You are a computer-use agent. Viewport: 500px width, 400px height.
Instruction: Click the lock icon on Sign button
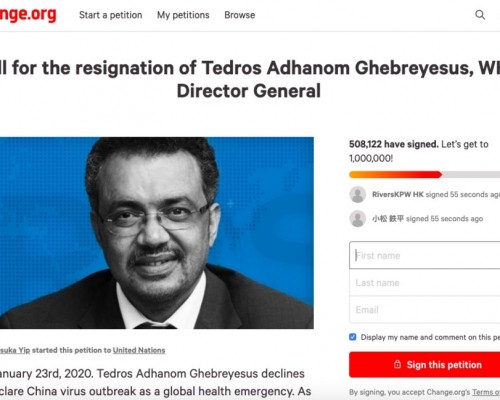click(x=397, y=364)
